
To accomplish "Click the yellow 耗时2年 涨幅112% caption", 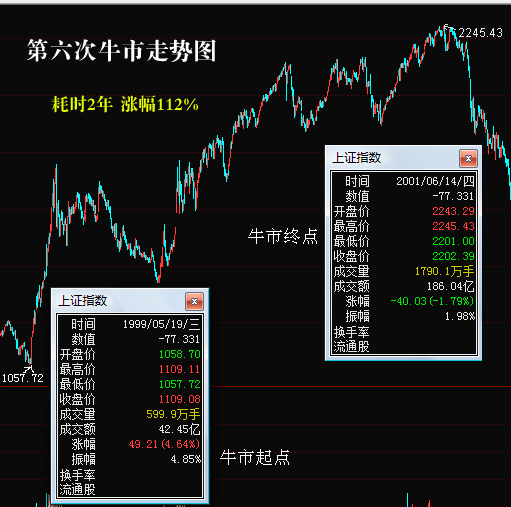I will coord(125,104).
